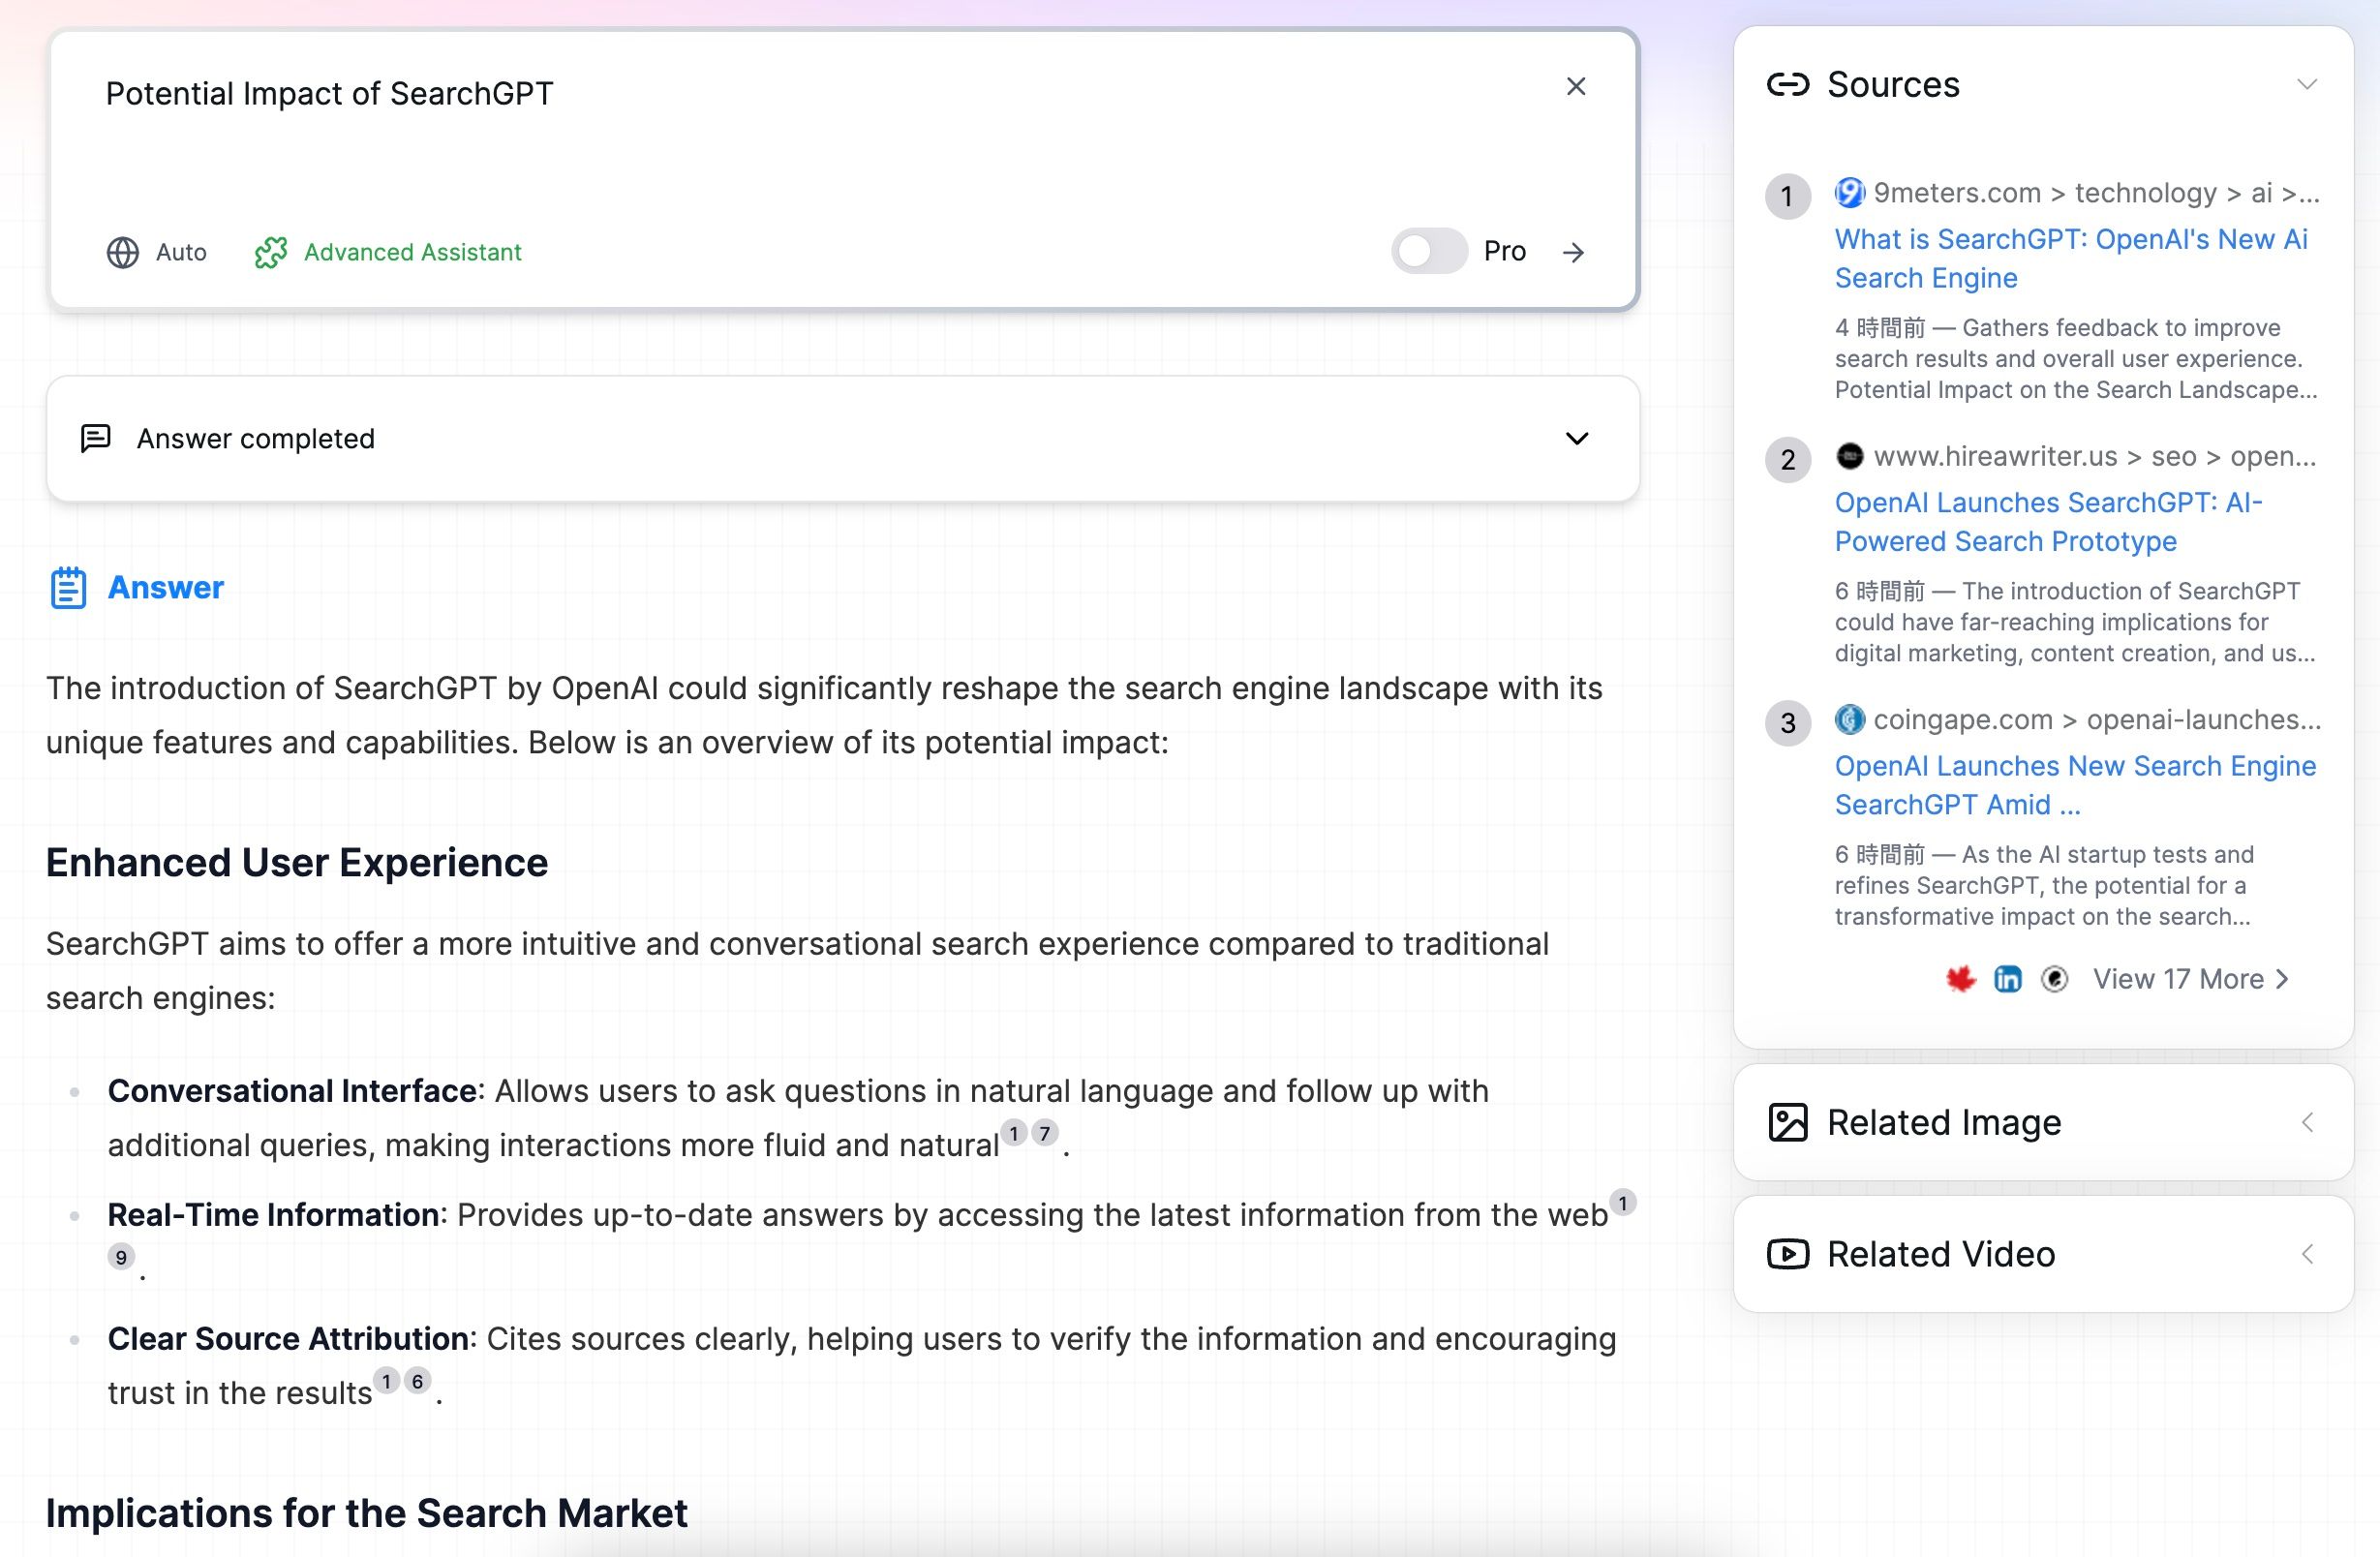Click the LinkedIn source icon

[x=2008, y=979]
